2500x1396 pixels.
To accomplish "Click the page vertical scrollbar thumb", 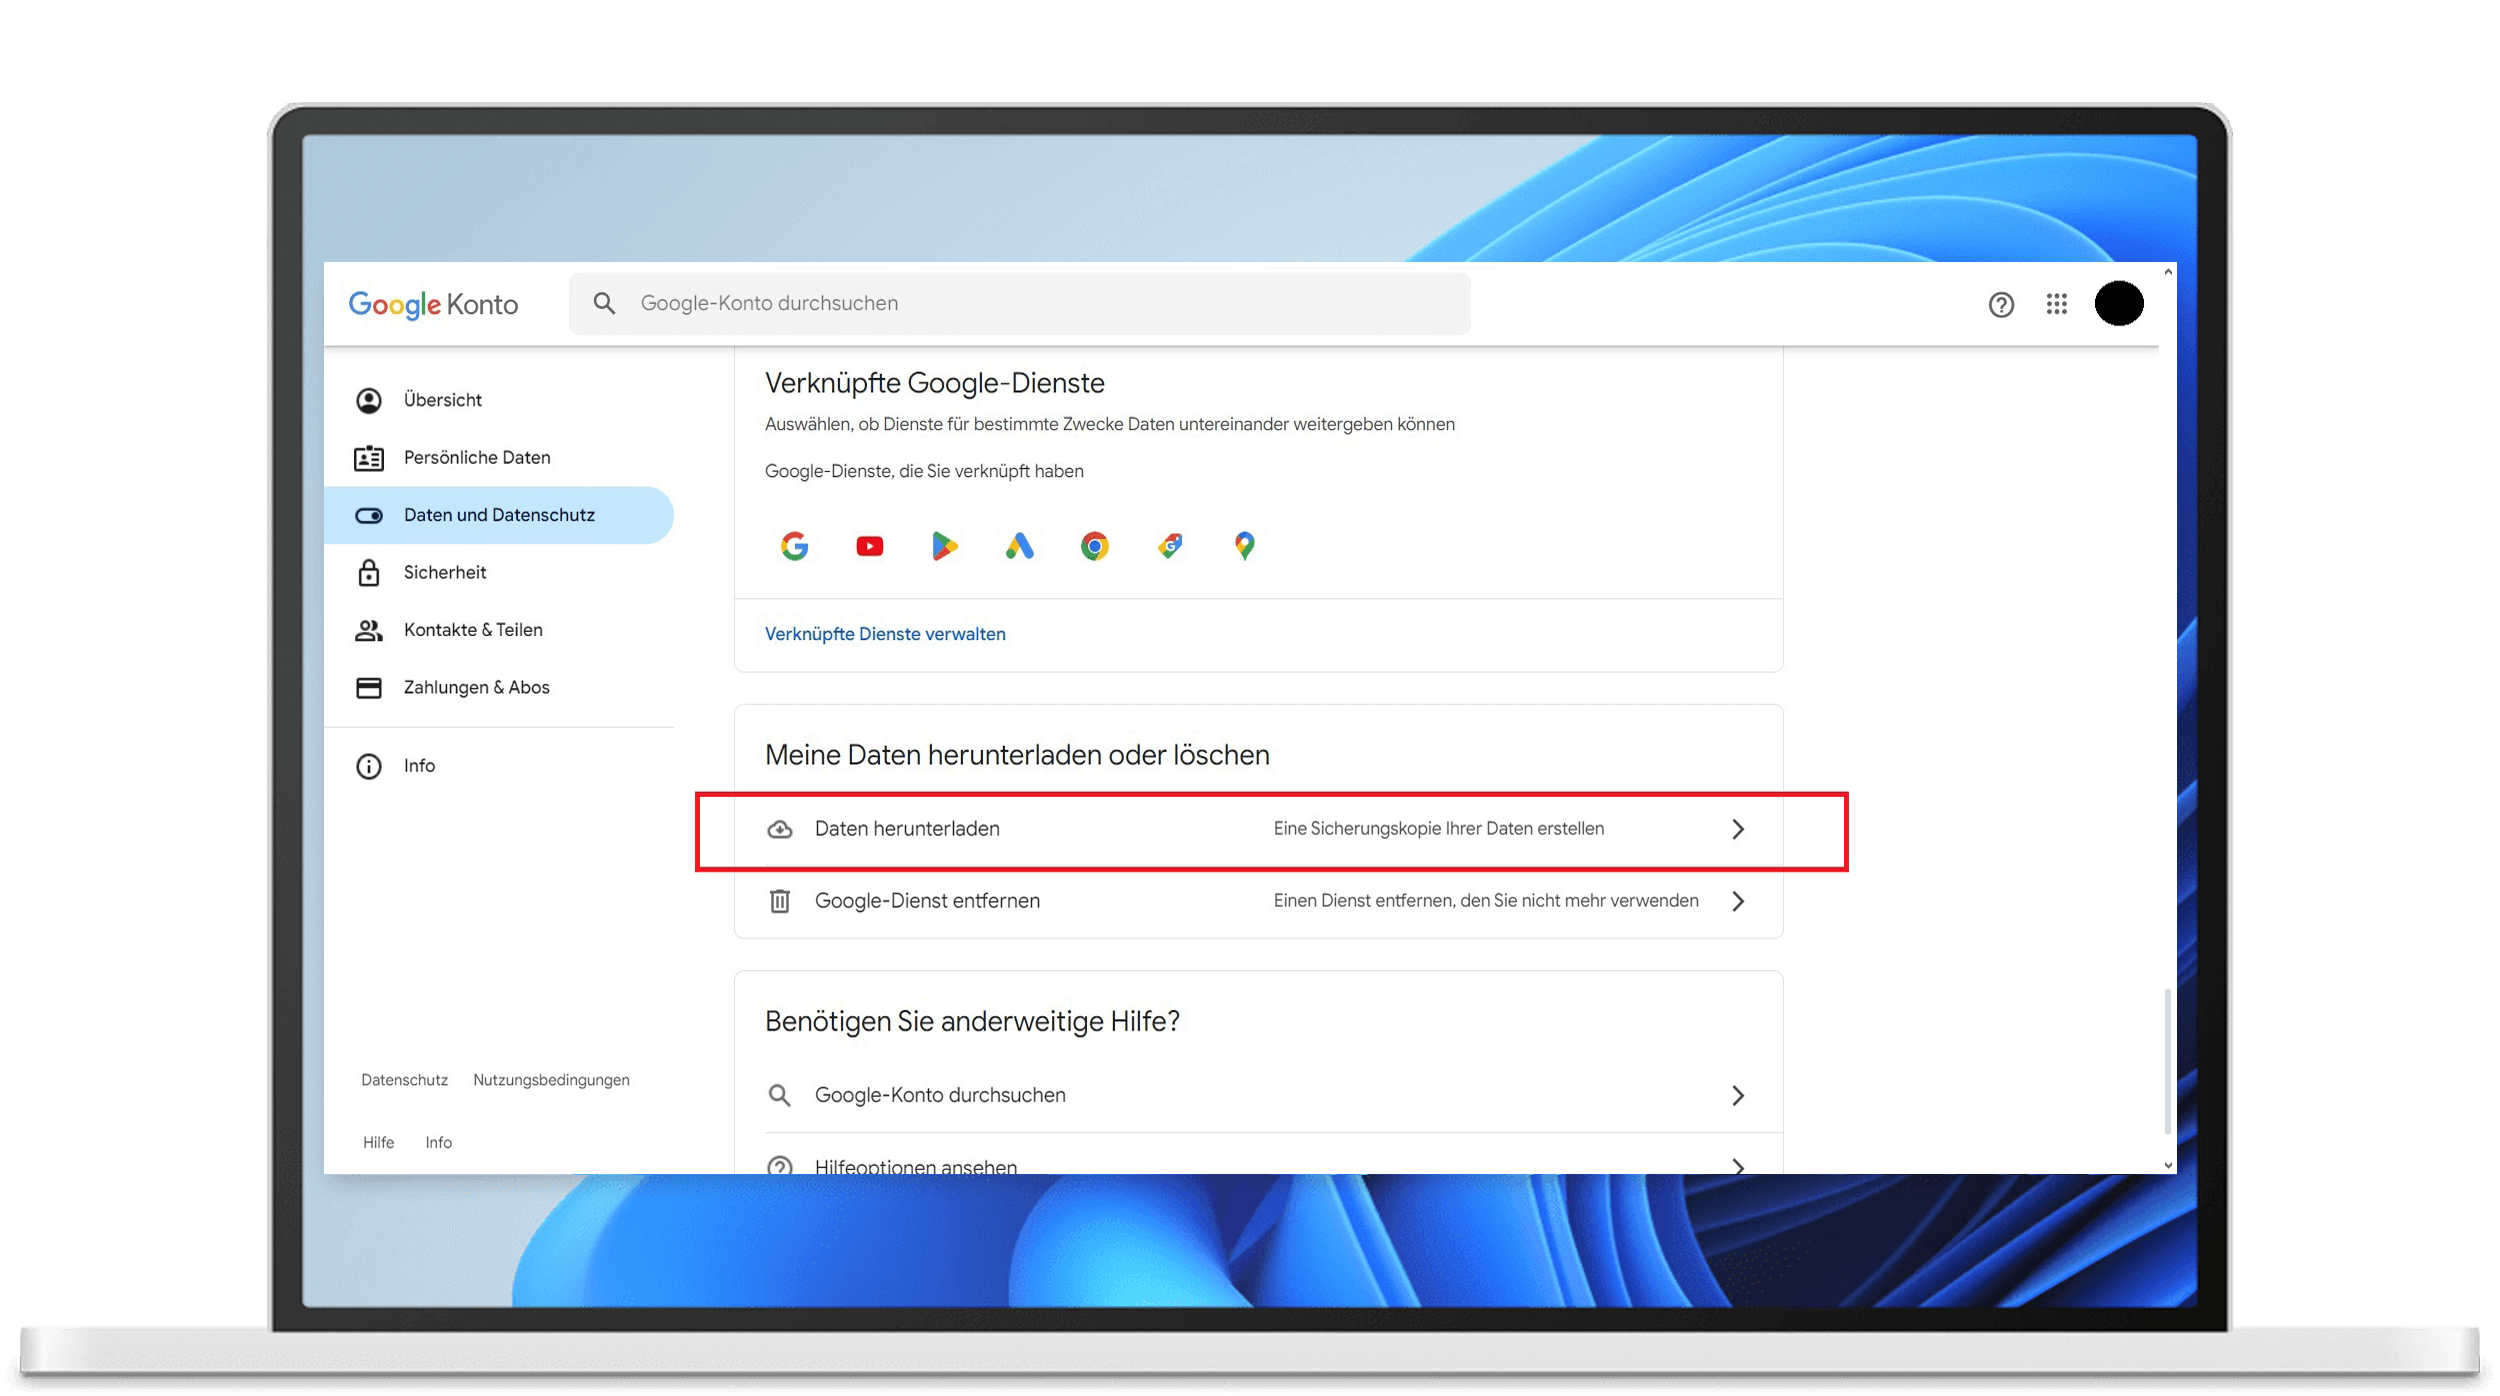I will pyautogui.click(x=2167, y=1062).
